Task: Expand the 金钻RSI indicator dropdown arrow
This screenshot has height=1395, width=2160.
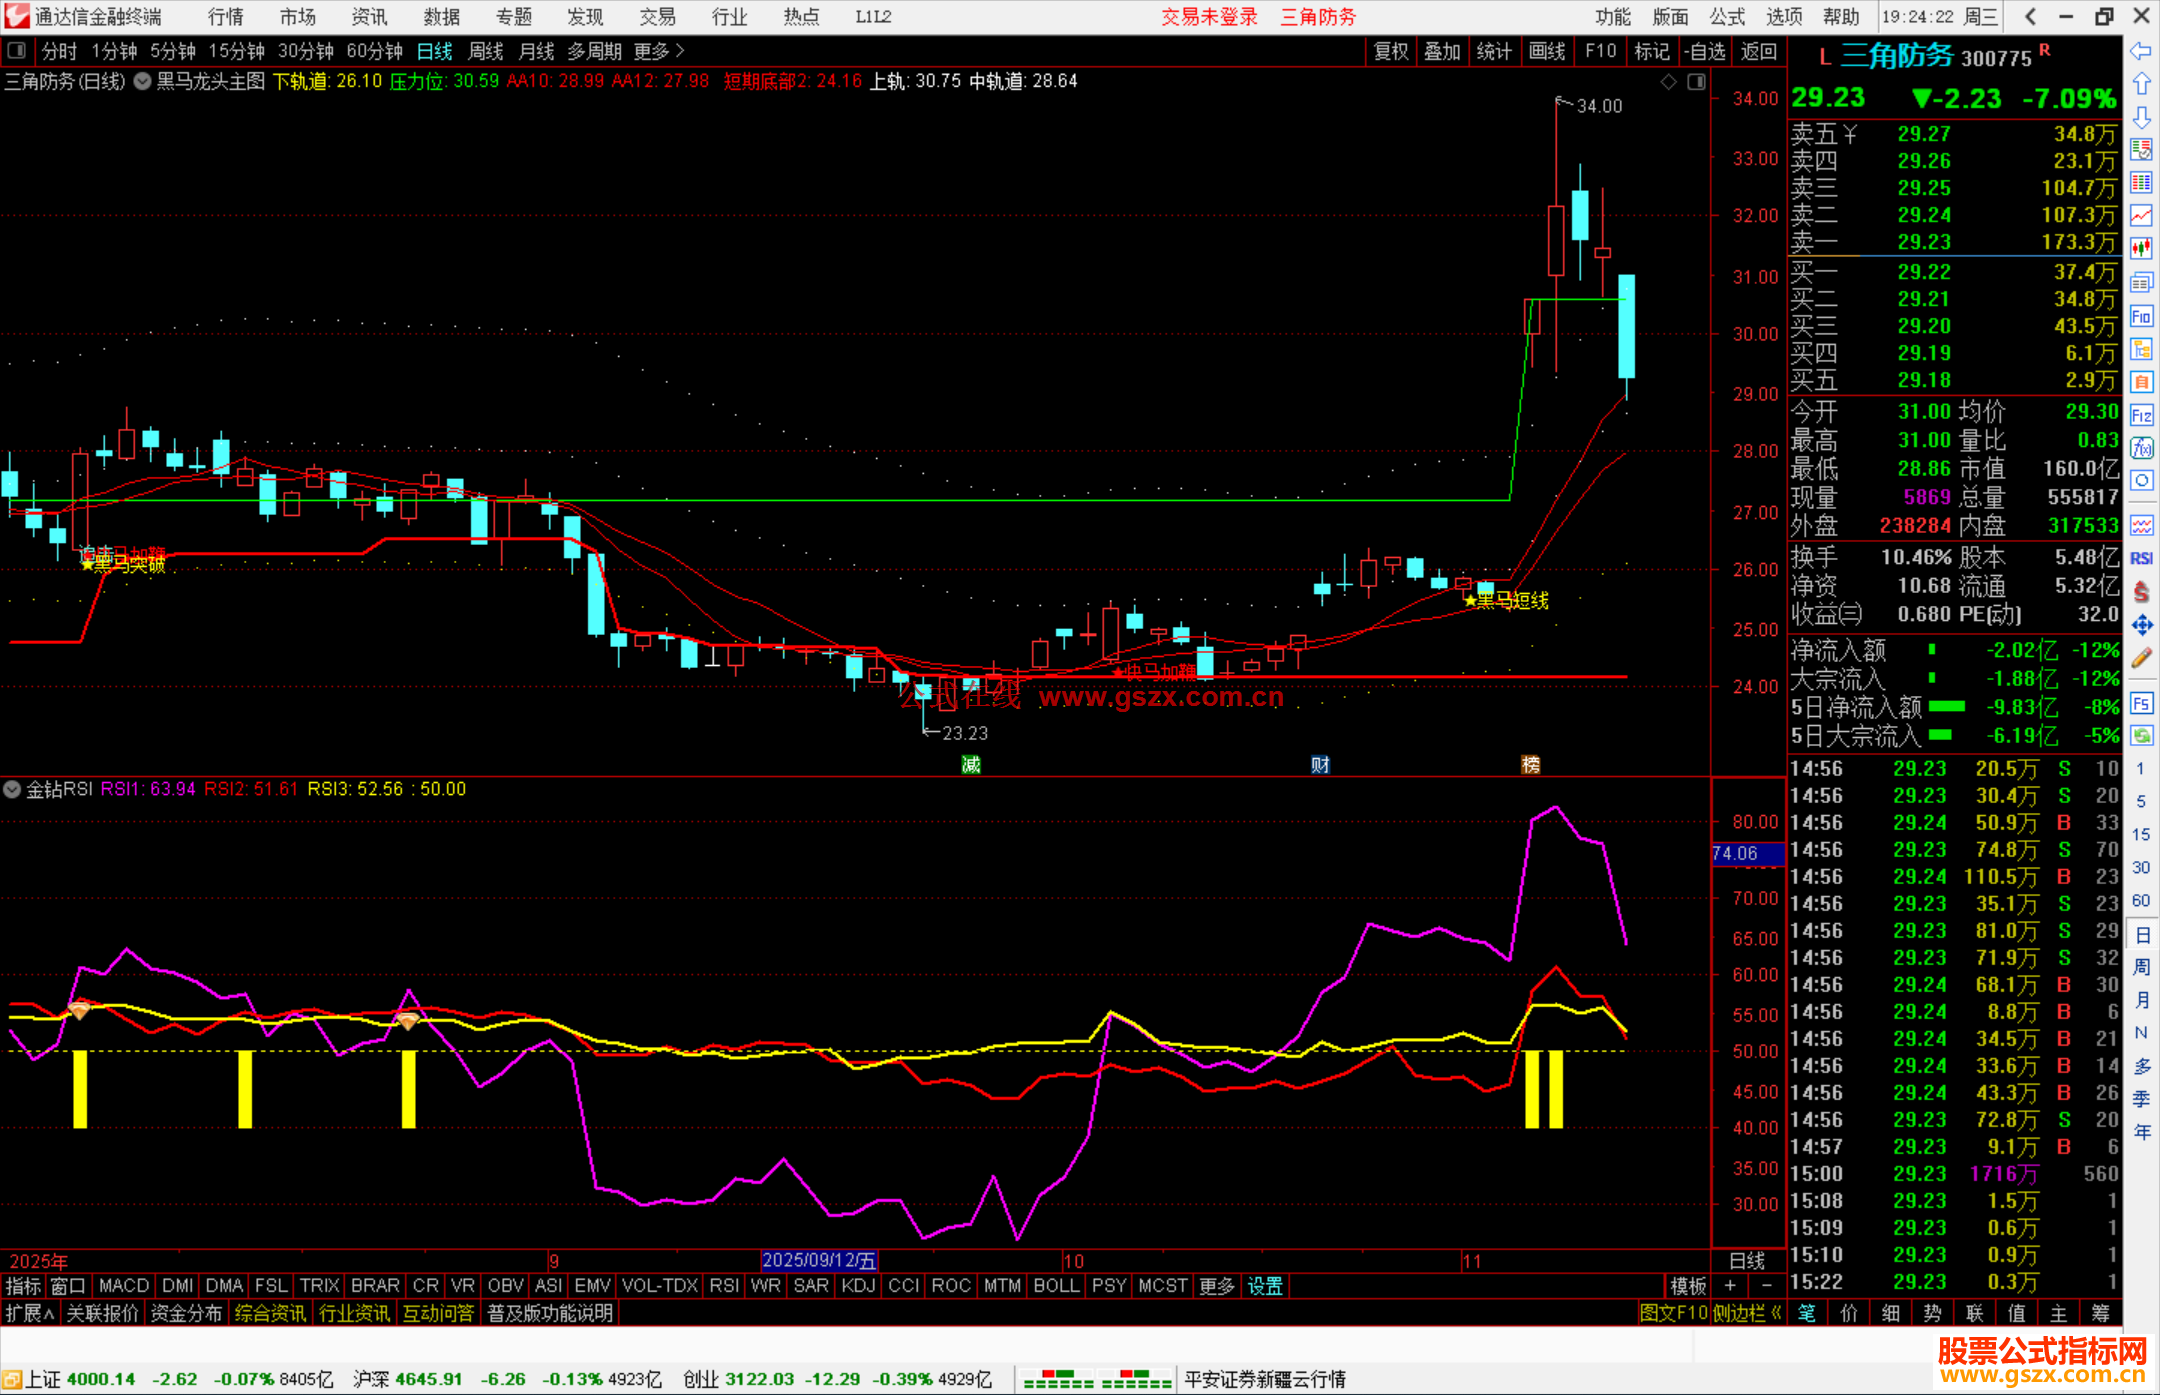Action: tap(12, 789)
